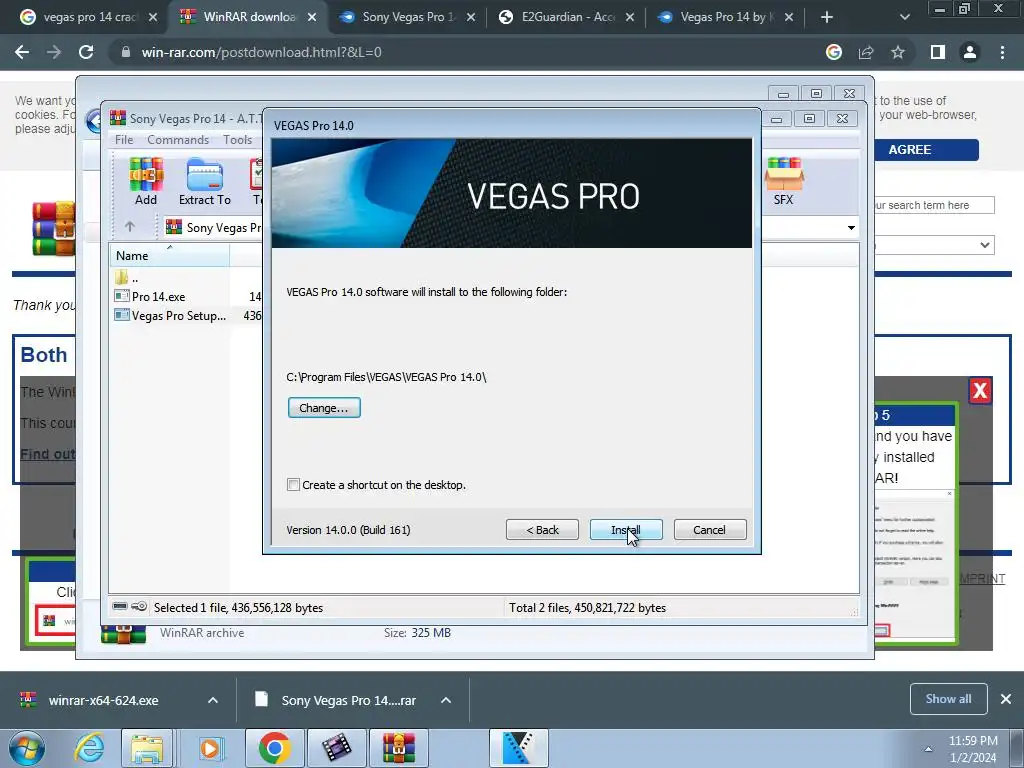Viewport: 1024px width, 768px height.
Task: Bookmark this page with the star
Action: [x=898, y=52]
